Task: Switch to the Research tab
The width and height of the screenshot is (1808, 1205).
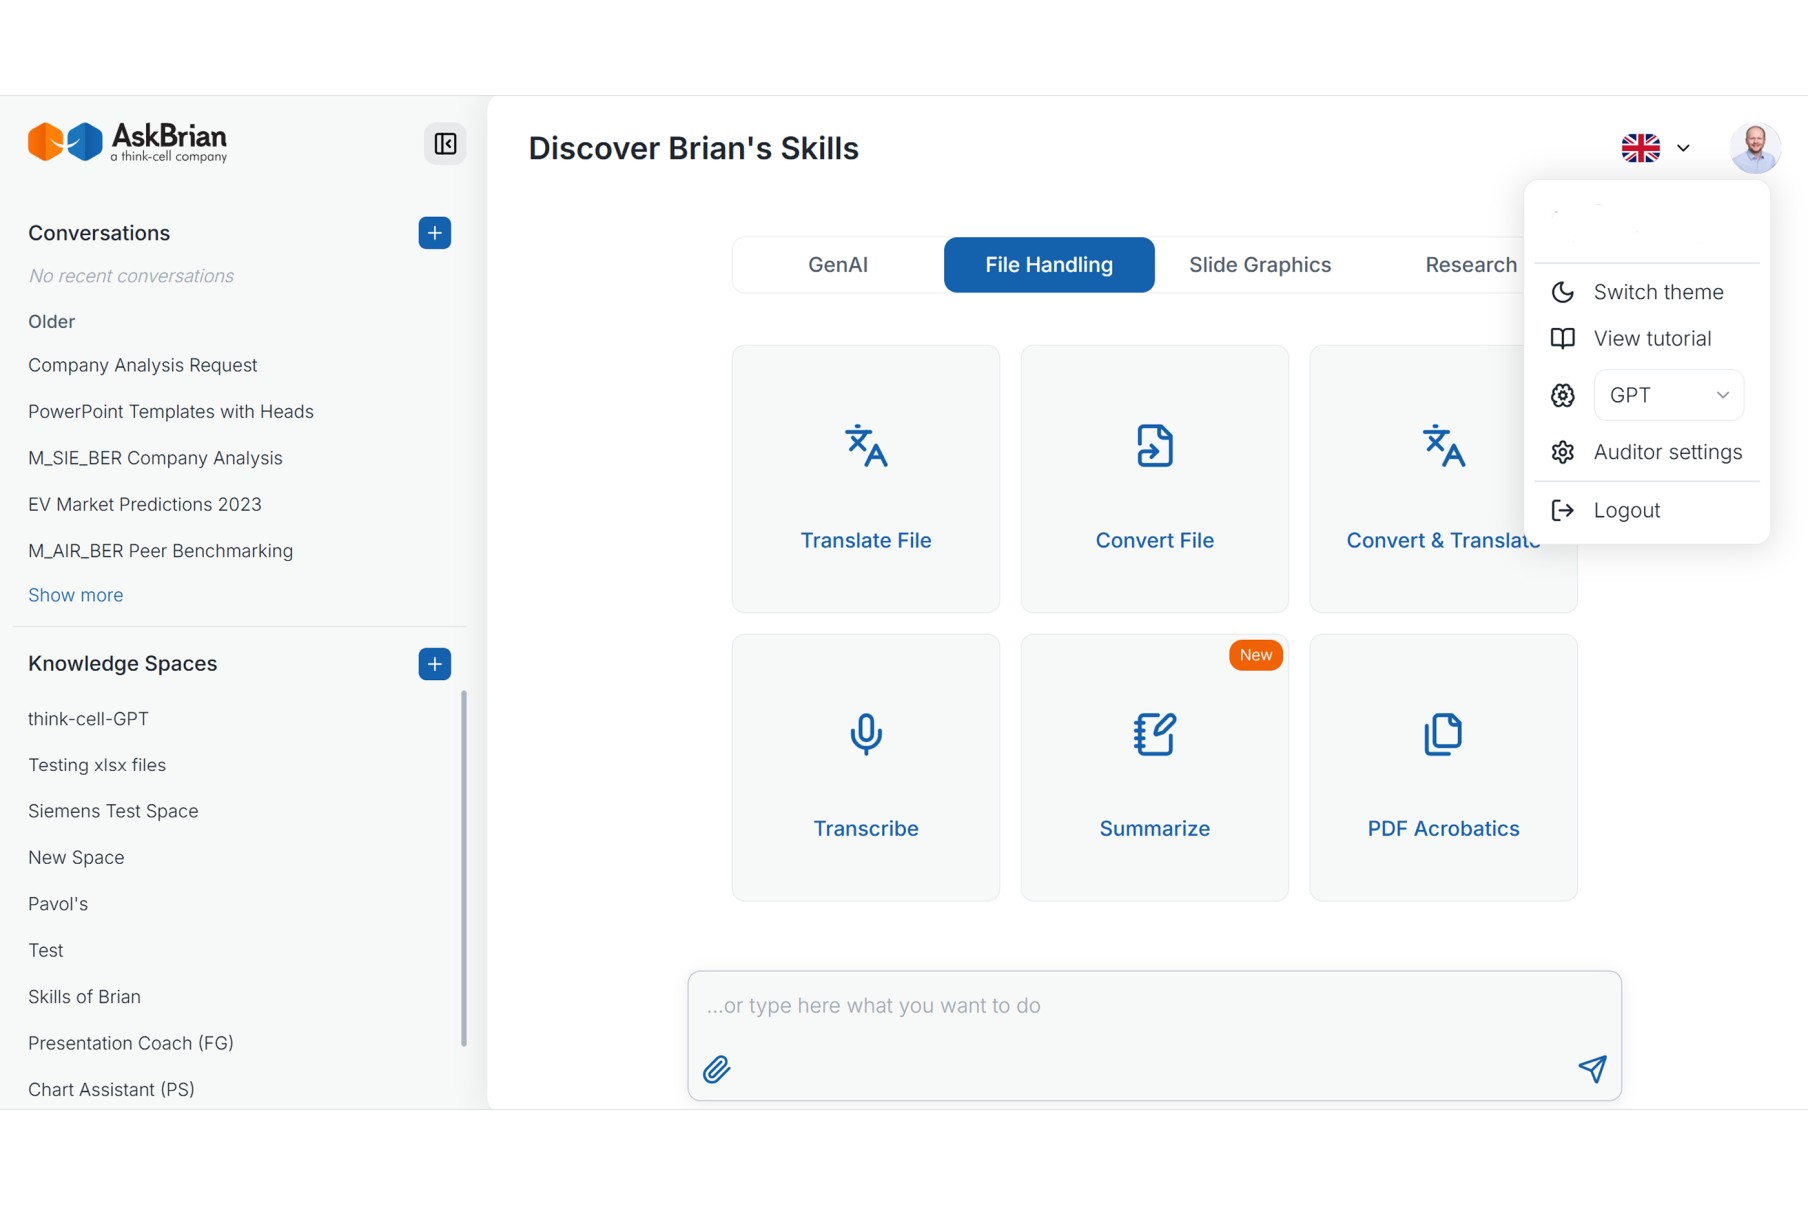Action: pyautogui.click(x=1470, y=265)
